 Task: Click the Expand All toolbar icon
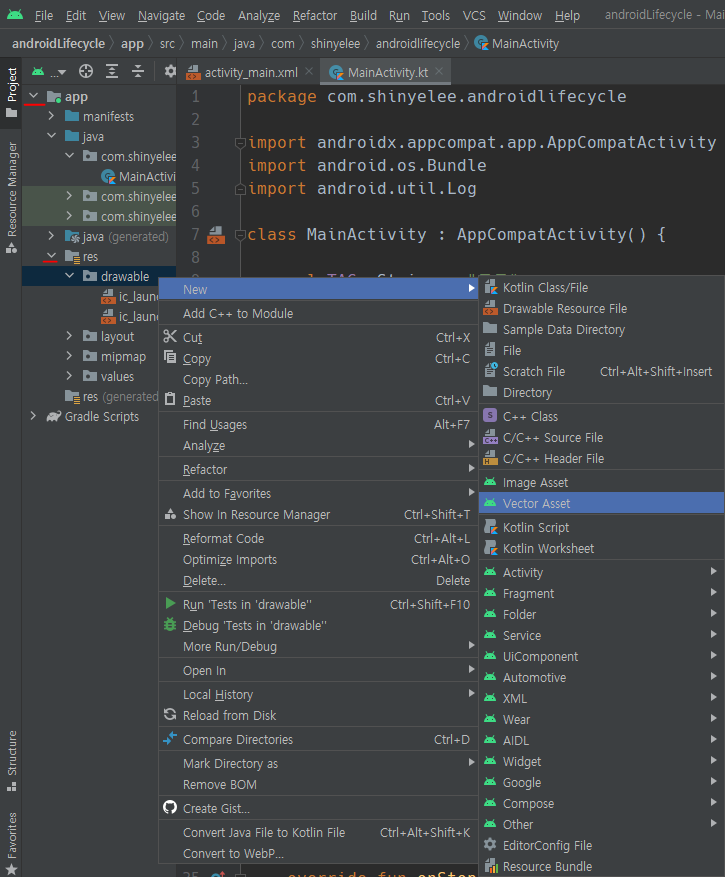112,71
